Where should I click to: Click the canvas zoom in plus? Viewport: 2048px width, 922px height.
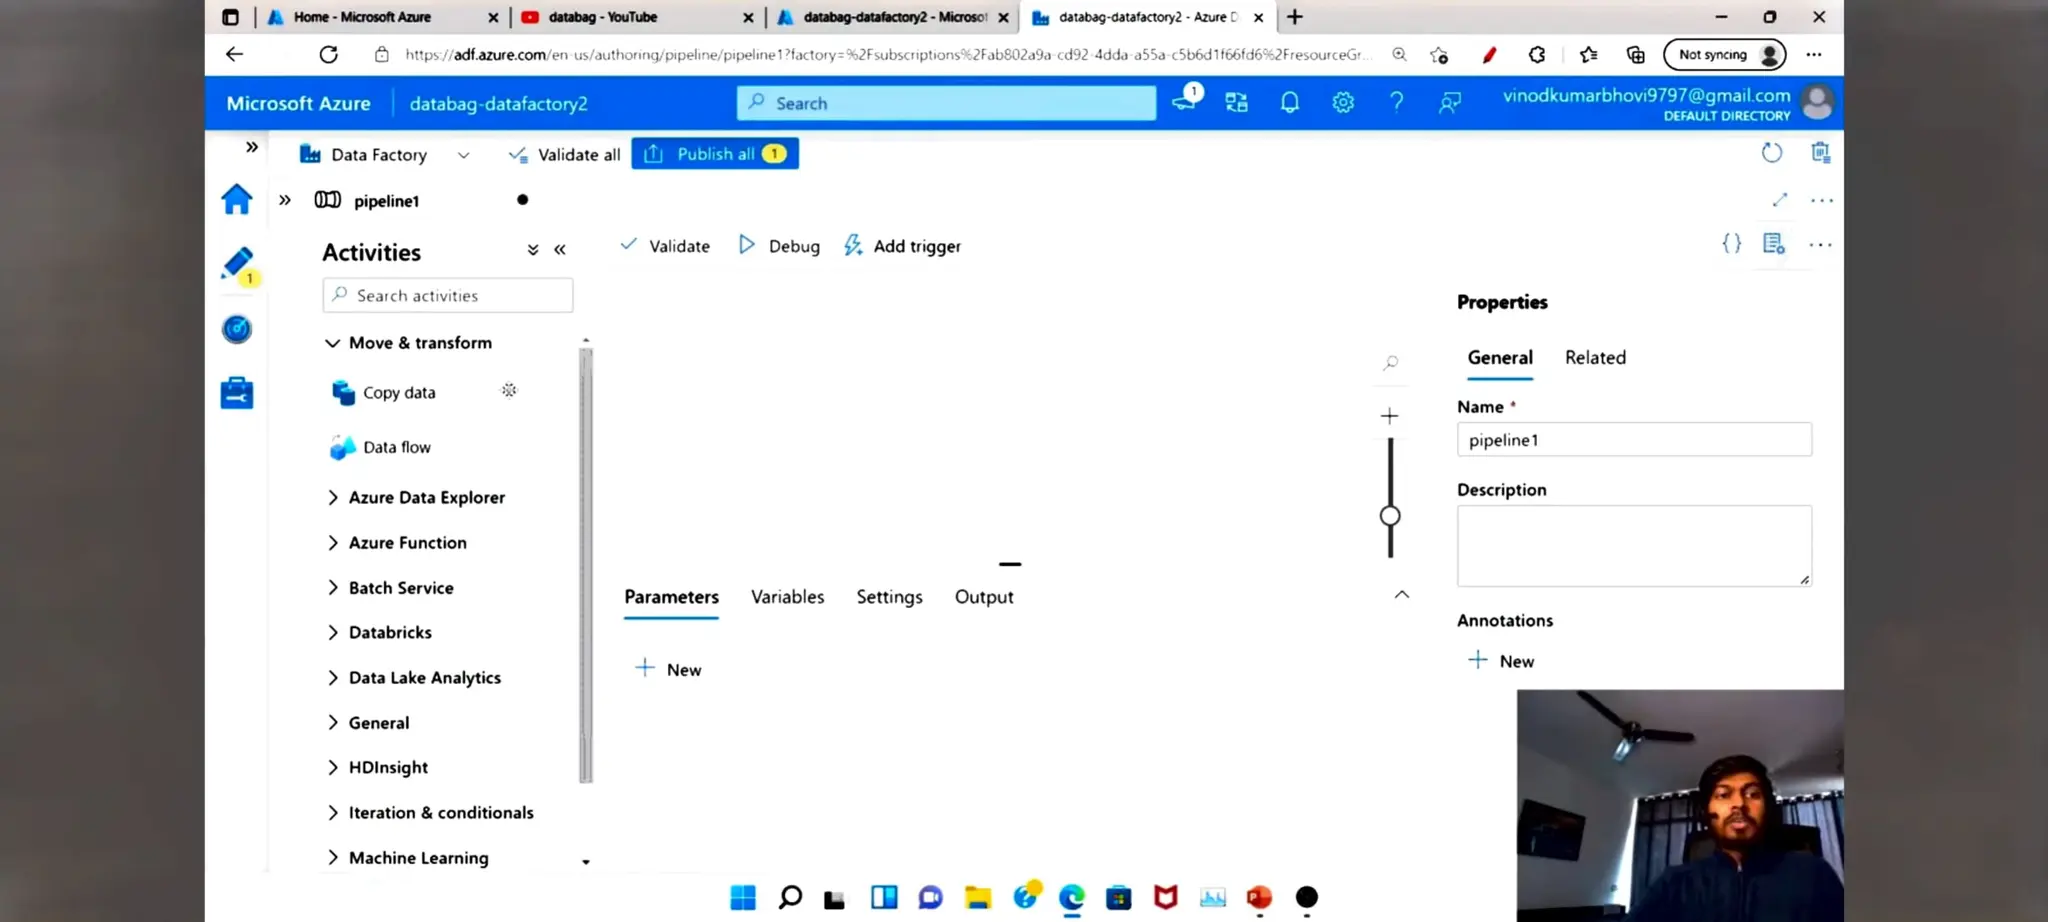coord(1389,416)
